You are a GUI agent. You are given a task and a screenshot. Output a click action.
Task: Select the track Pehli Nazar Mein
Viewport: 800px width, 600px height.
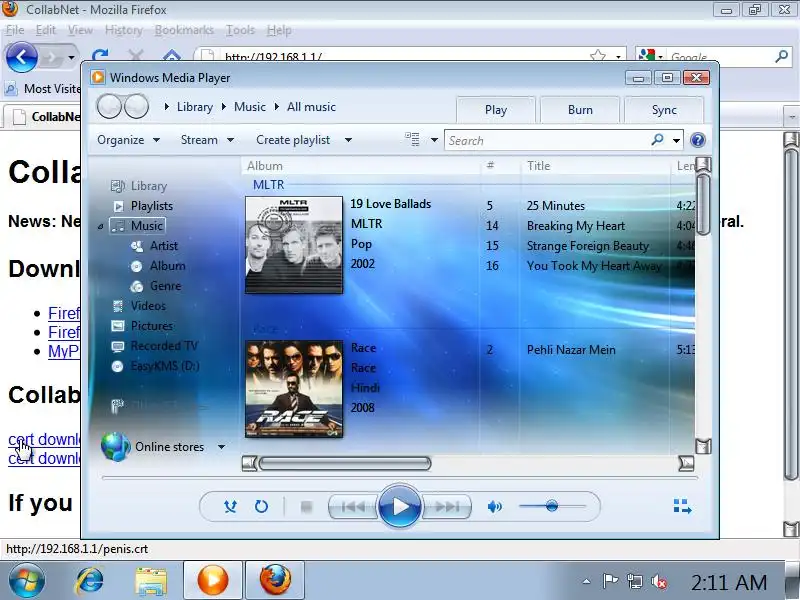[x=571, y=349]
